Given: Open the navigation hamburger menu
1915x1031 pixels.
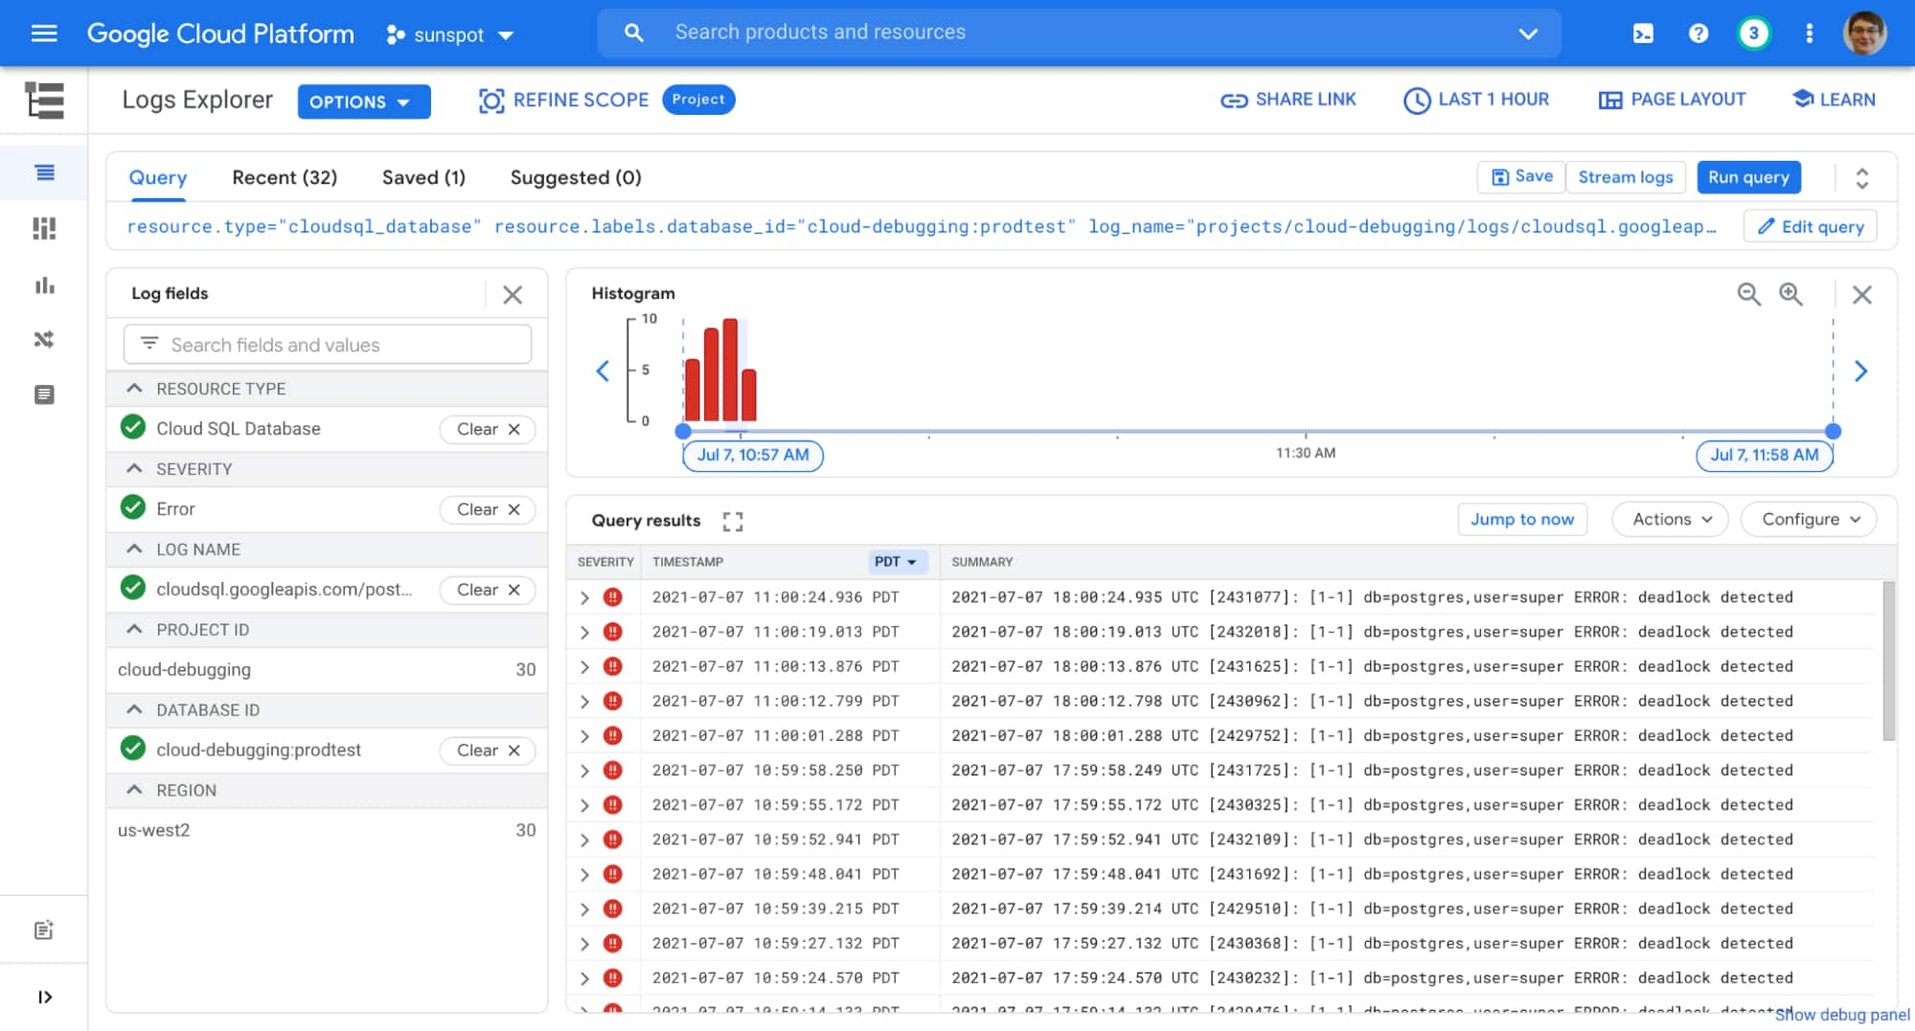Looking at the screenshot, I should [43, 32].
